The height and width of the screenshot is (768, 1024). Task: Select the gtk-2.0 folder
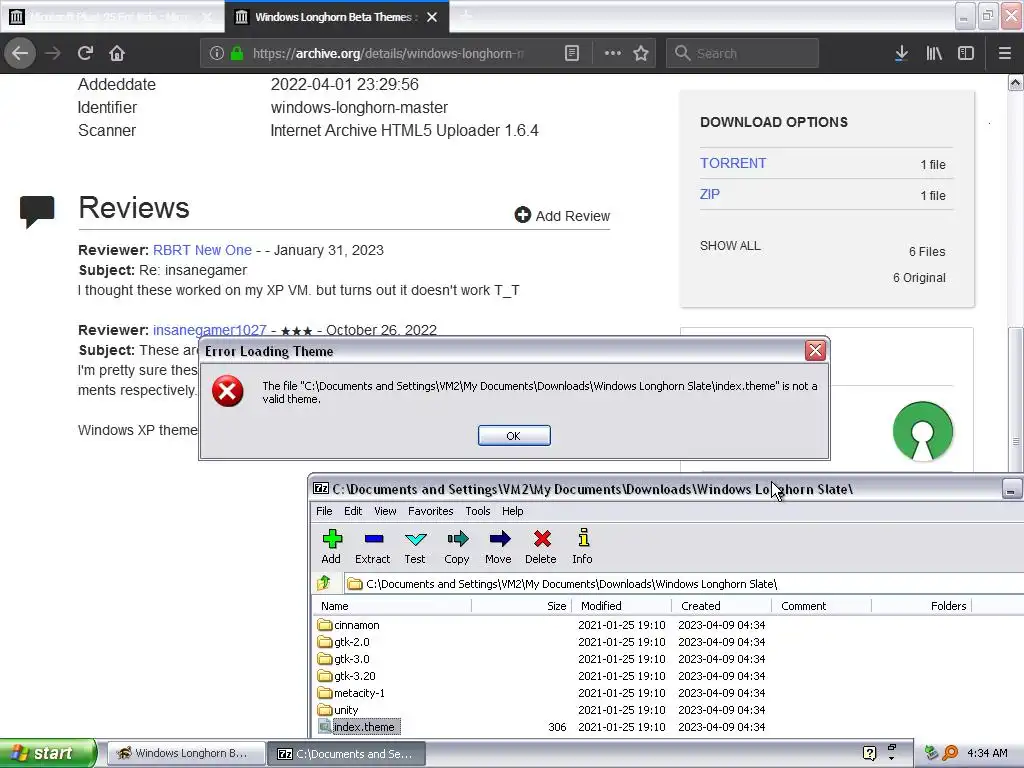[x=344, y=642]
